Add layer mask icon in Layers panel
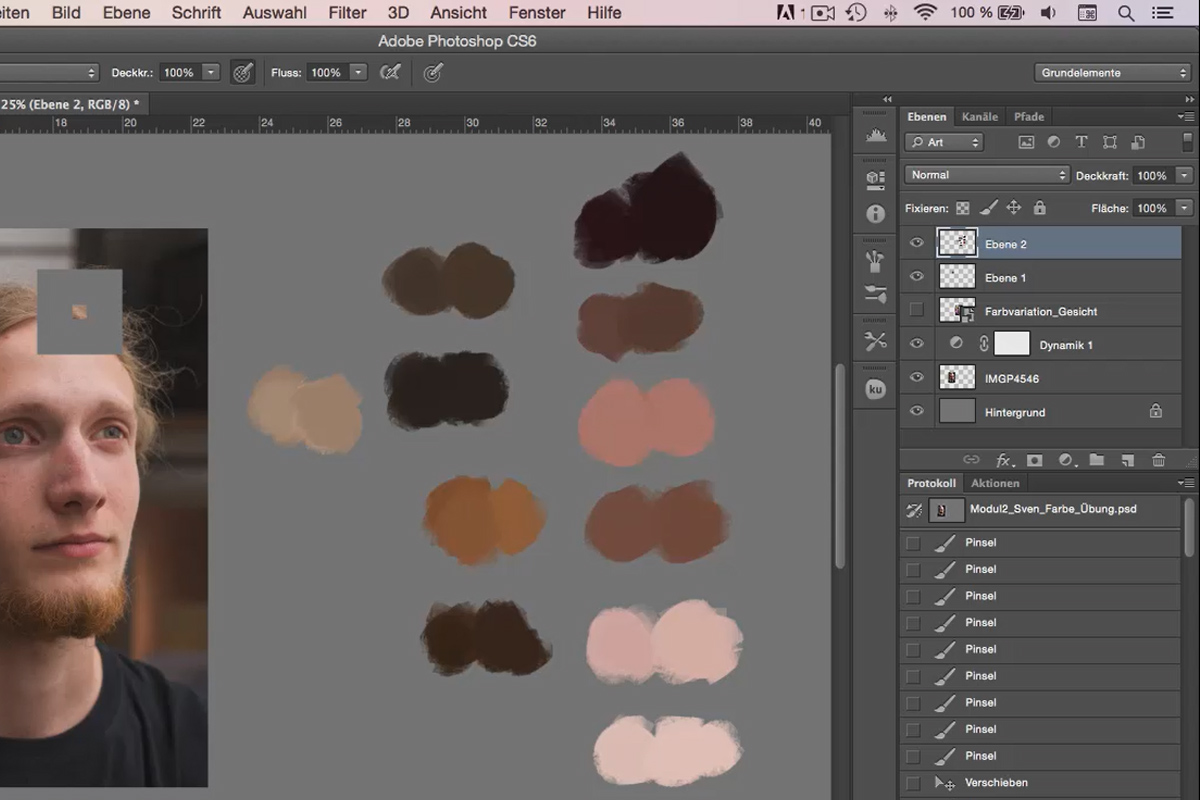This screenshot has width=1200, height=800. 1035,460
